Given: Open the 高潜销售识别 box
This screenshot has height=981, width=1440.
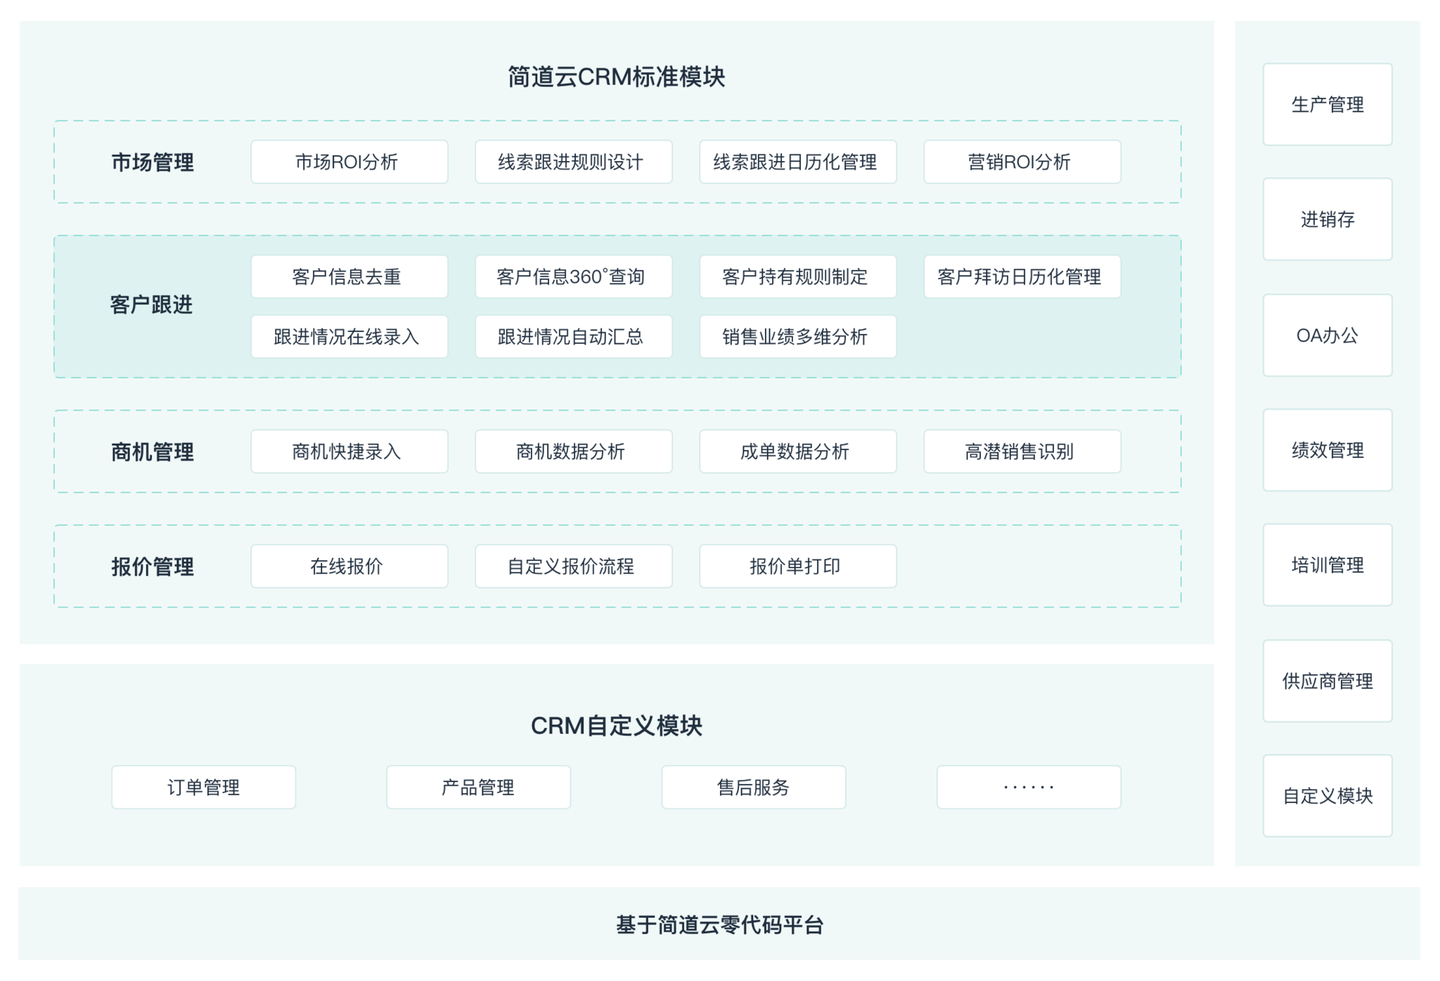Looking at the screenshot, I should click(1022, 452).
